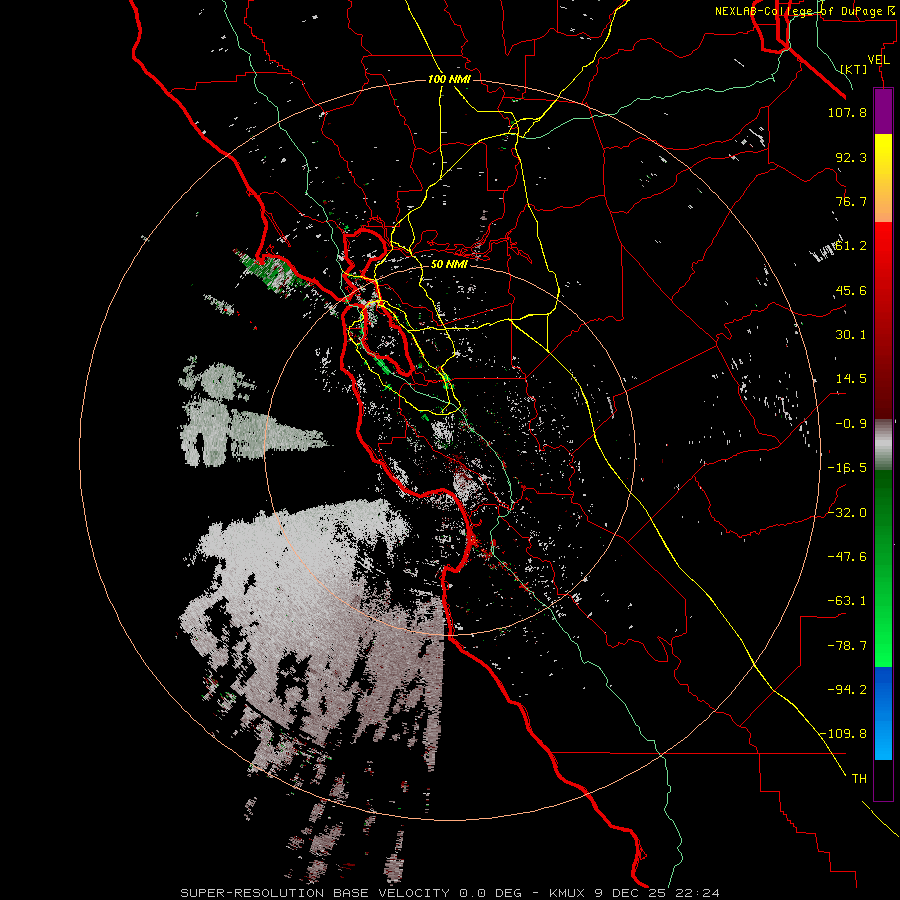
Task: Click the -32.0 legend value
Action: click(847, 513)
